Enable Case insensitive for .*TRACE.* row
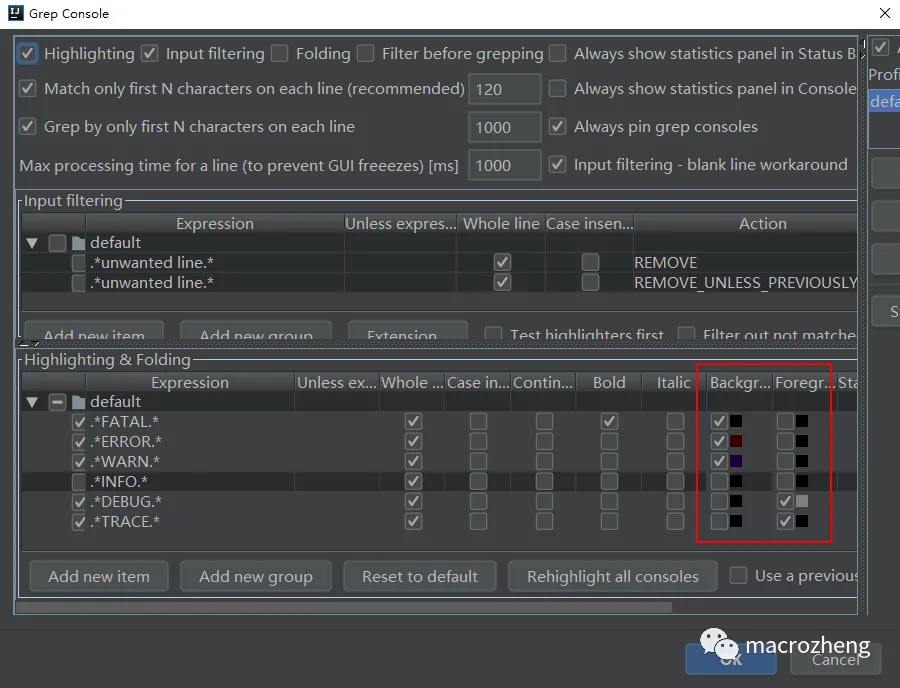900x688 pixels. point(478,522)
